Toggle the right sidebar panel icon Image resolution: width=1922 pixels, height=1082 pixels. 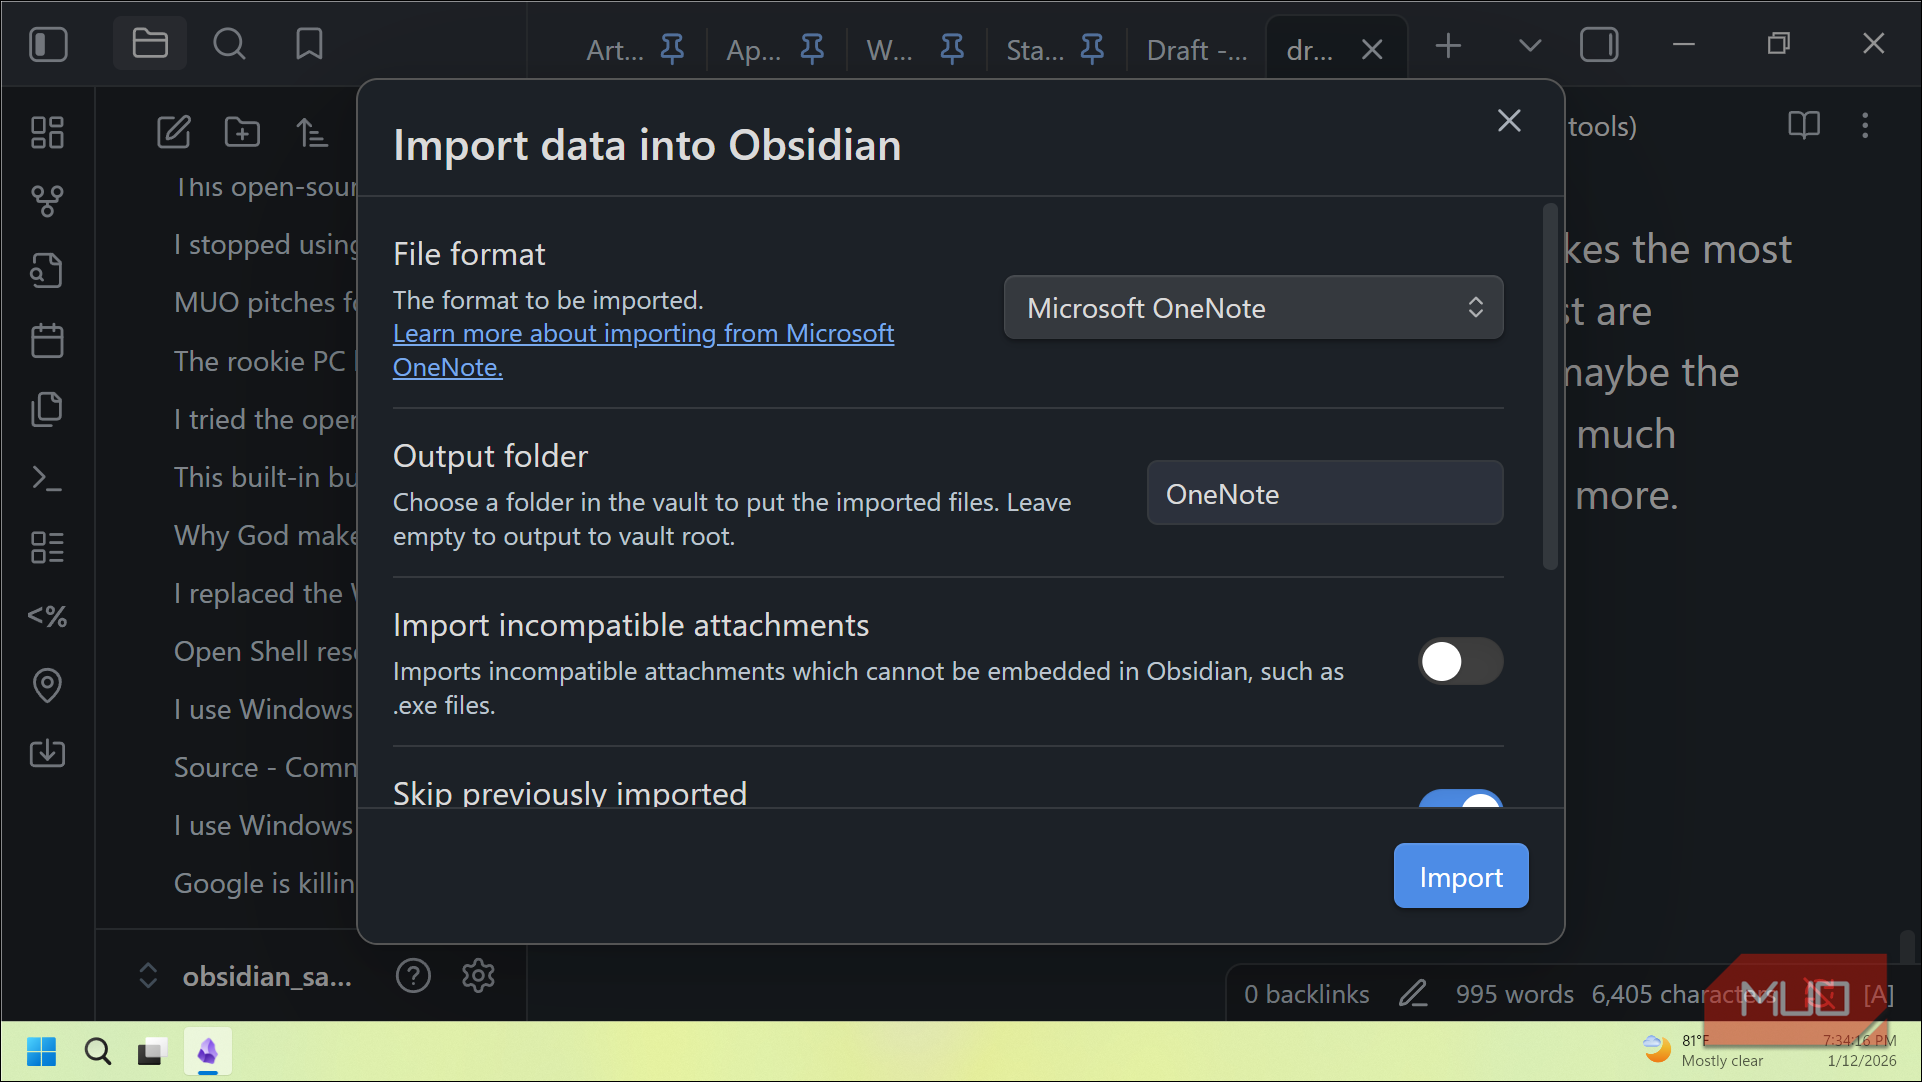click(x=1599, y=45)
